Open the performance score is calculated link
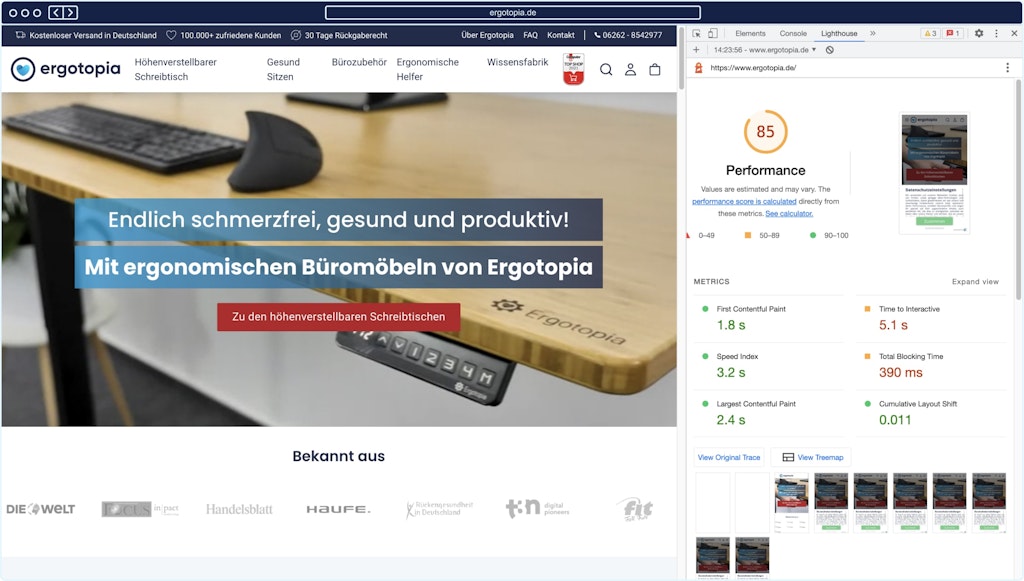1024x581 pixels. click(x=744, y=202)
